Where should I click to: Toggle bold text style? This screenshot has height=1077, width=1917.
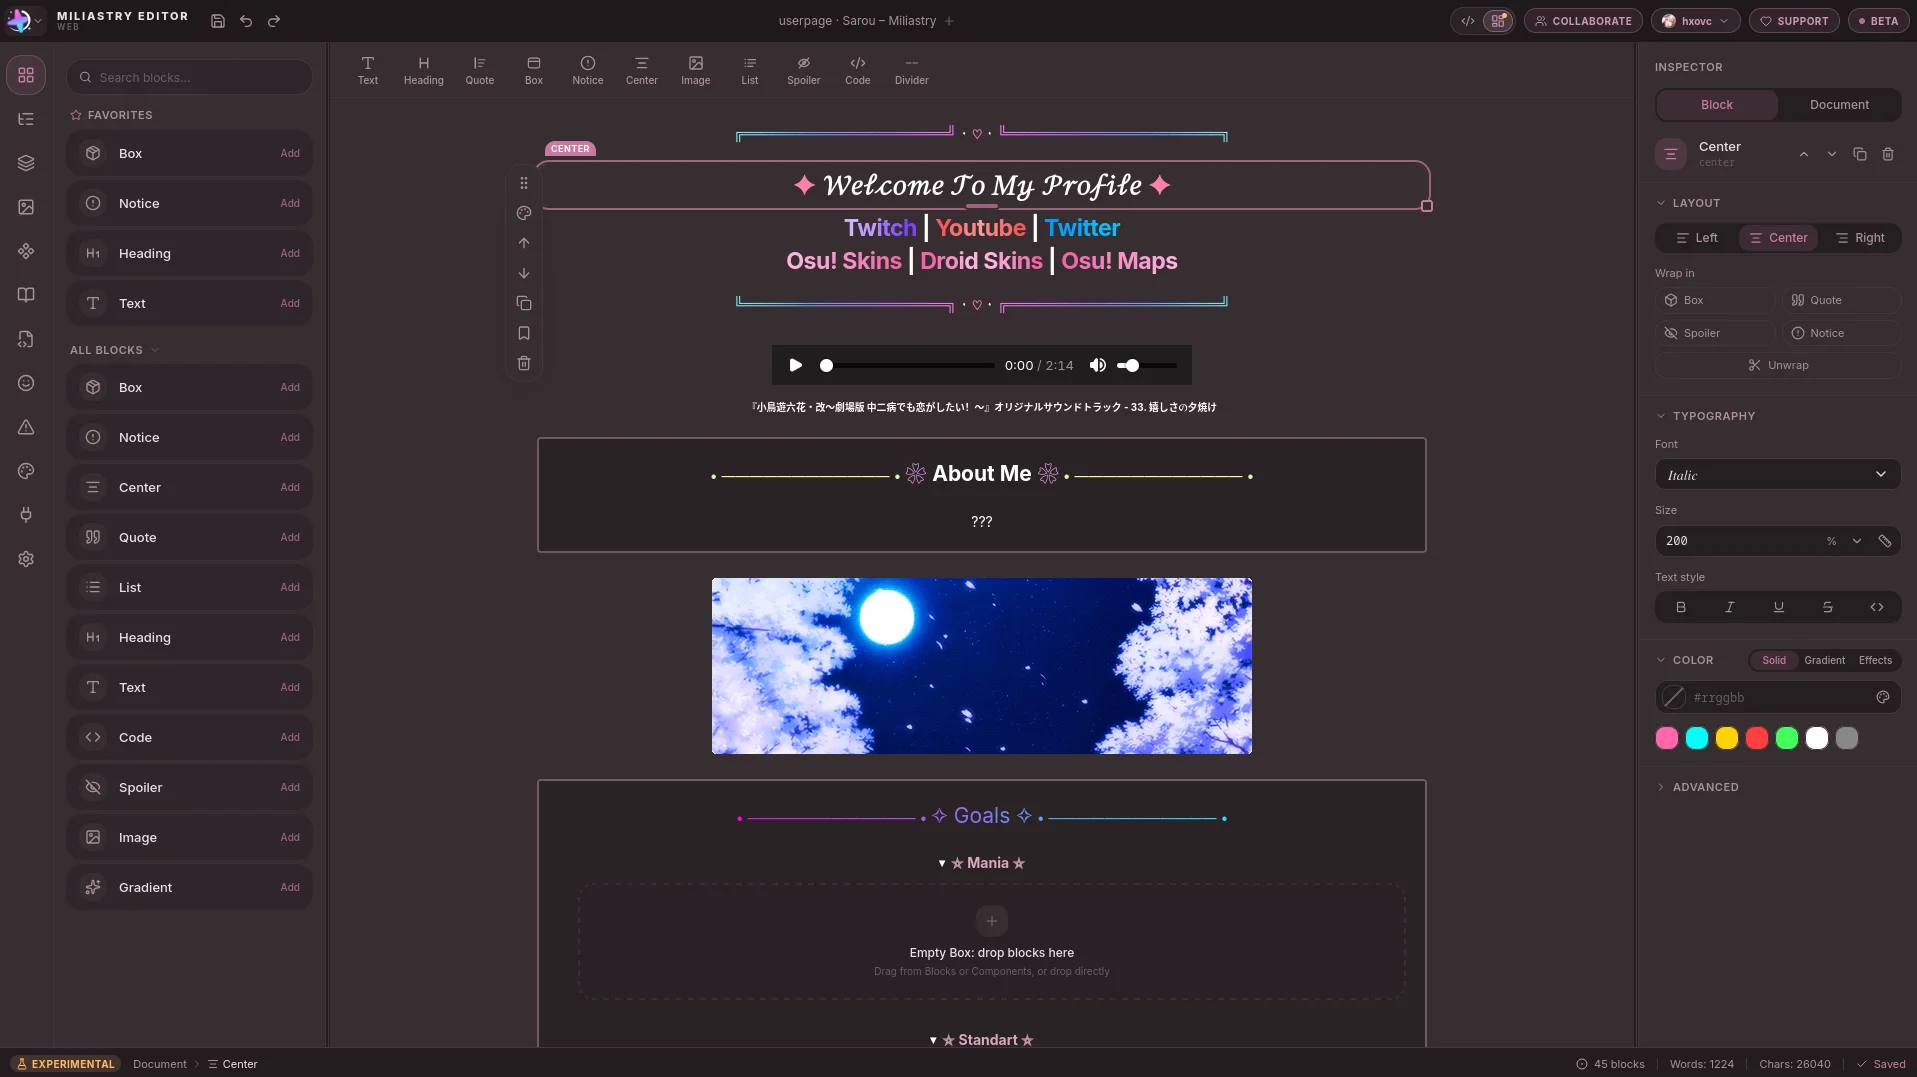click(x=1681, y=607)
